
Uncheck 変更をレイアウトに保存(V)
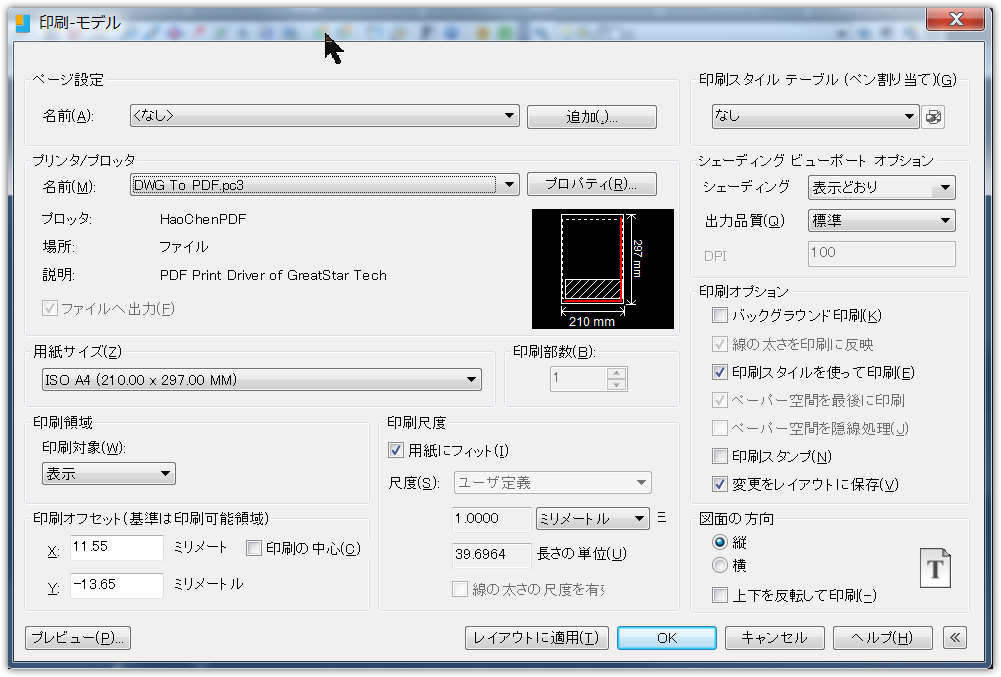[x=719, y=484]
